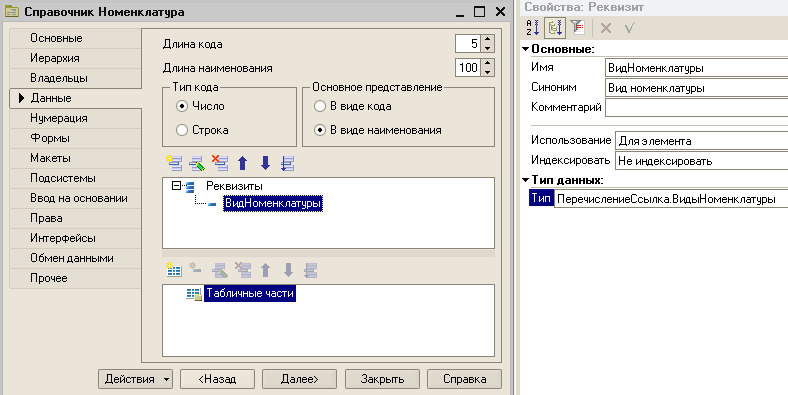Open the Интерфейсы tab
This screenshot has width=788, height=395.
coord(75,238)
